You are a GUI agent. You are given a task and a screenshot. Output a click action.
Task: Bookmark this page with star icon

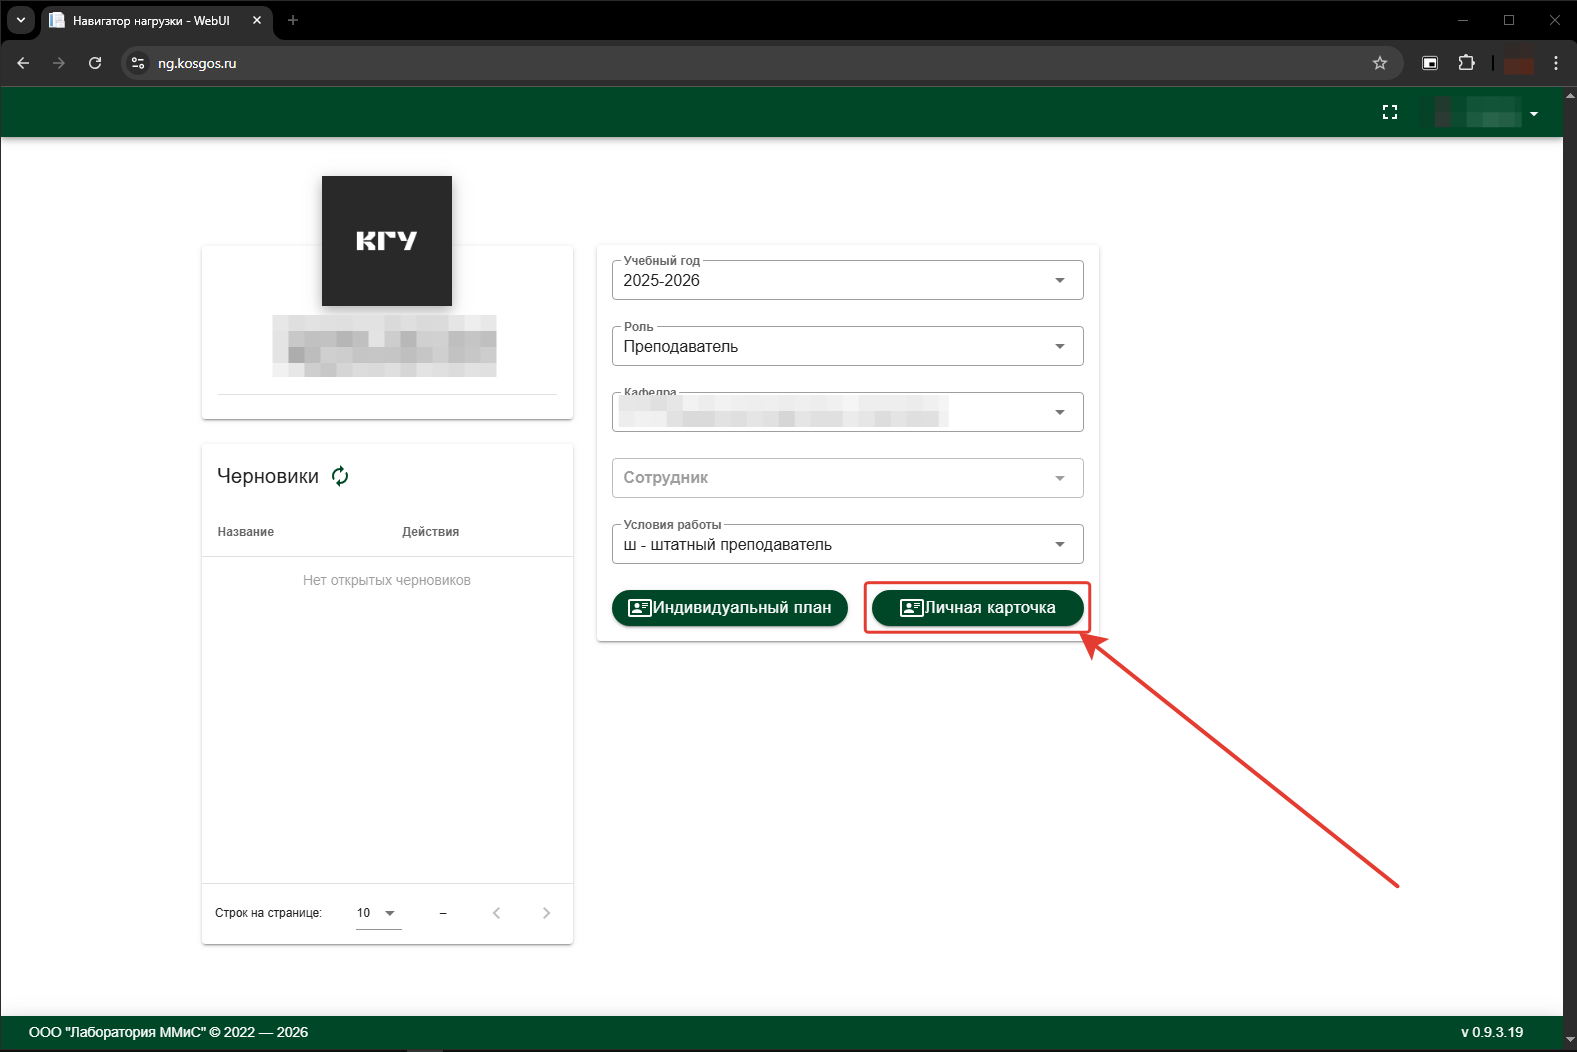point(1380,63)
